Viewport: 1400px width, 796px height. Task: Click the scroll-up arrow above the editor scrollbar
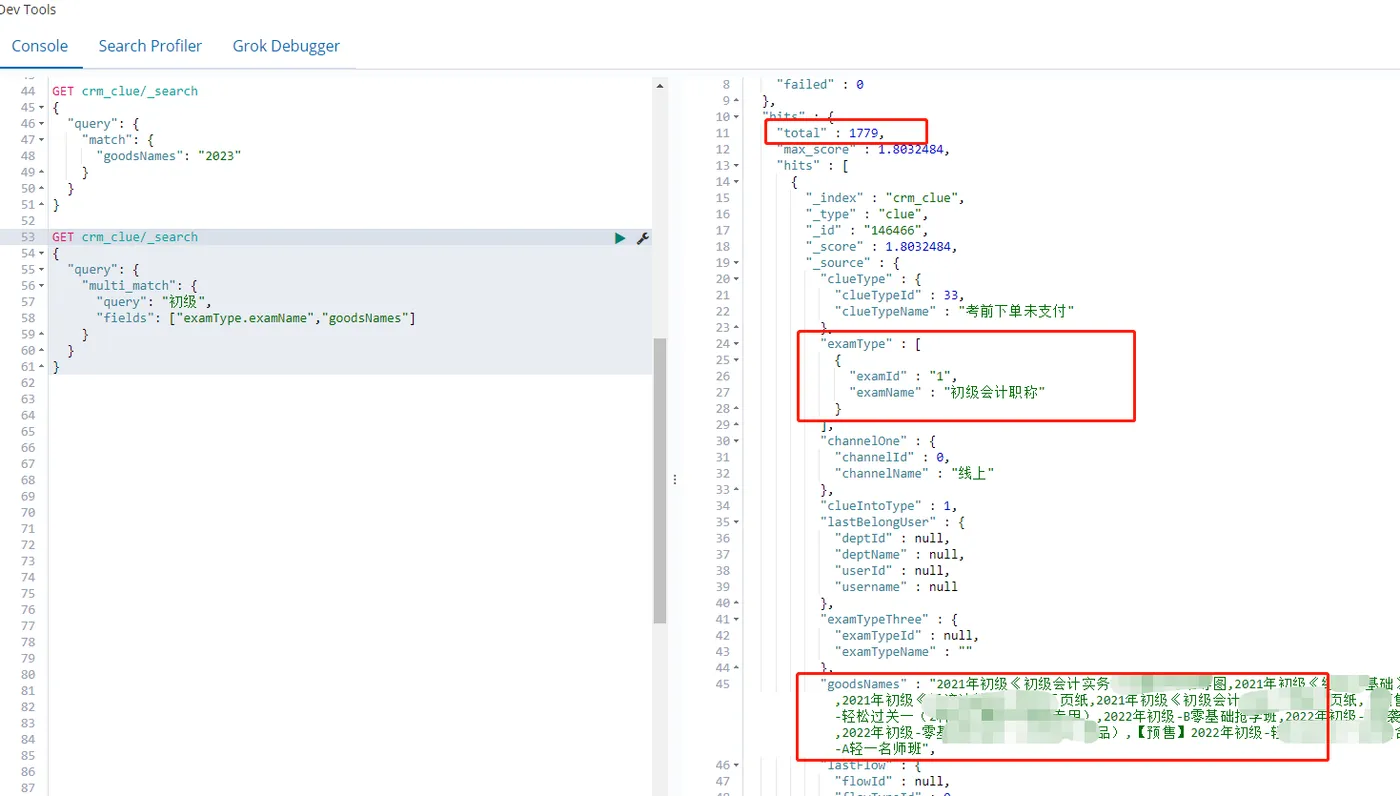coord(660,87)
